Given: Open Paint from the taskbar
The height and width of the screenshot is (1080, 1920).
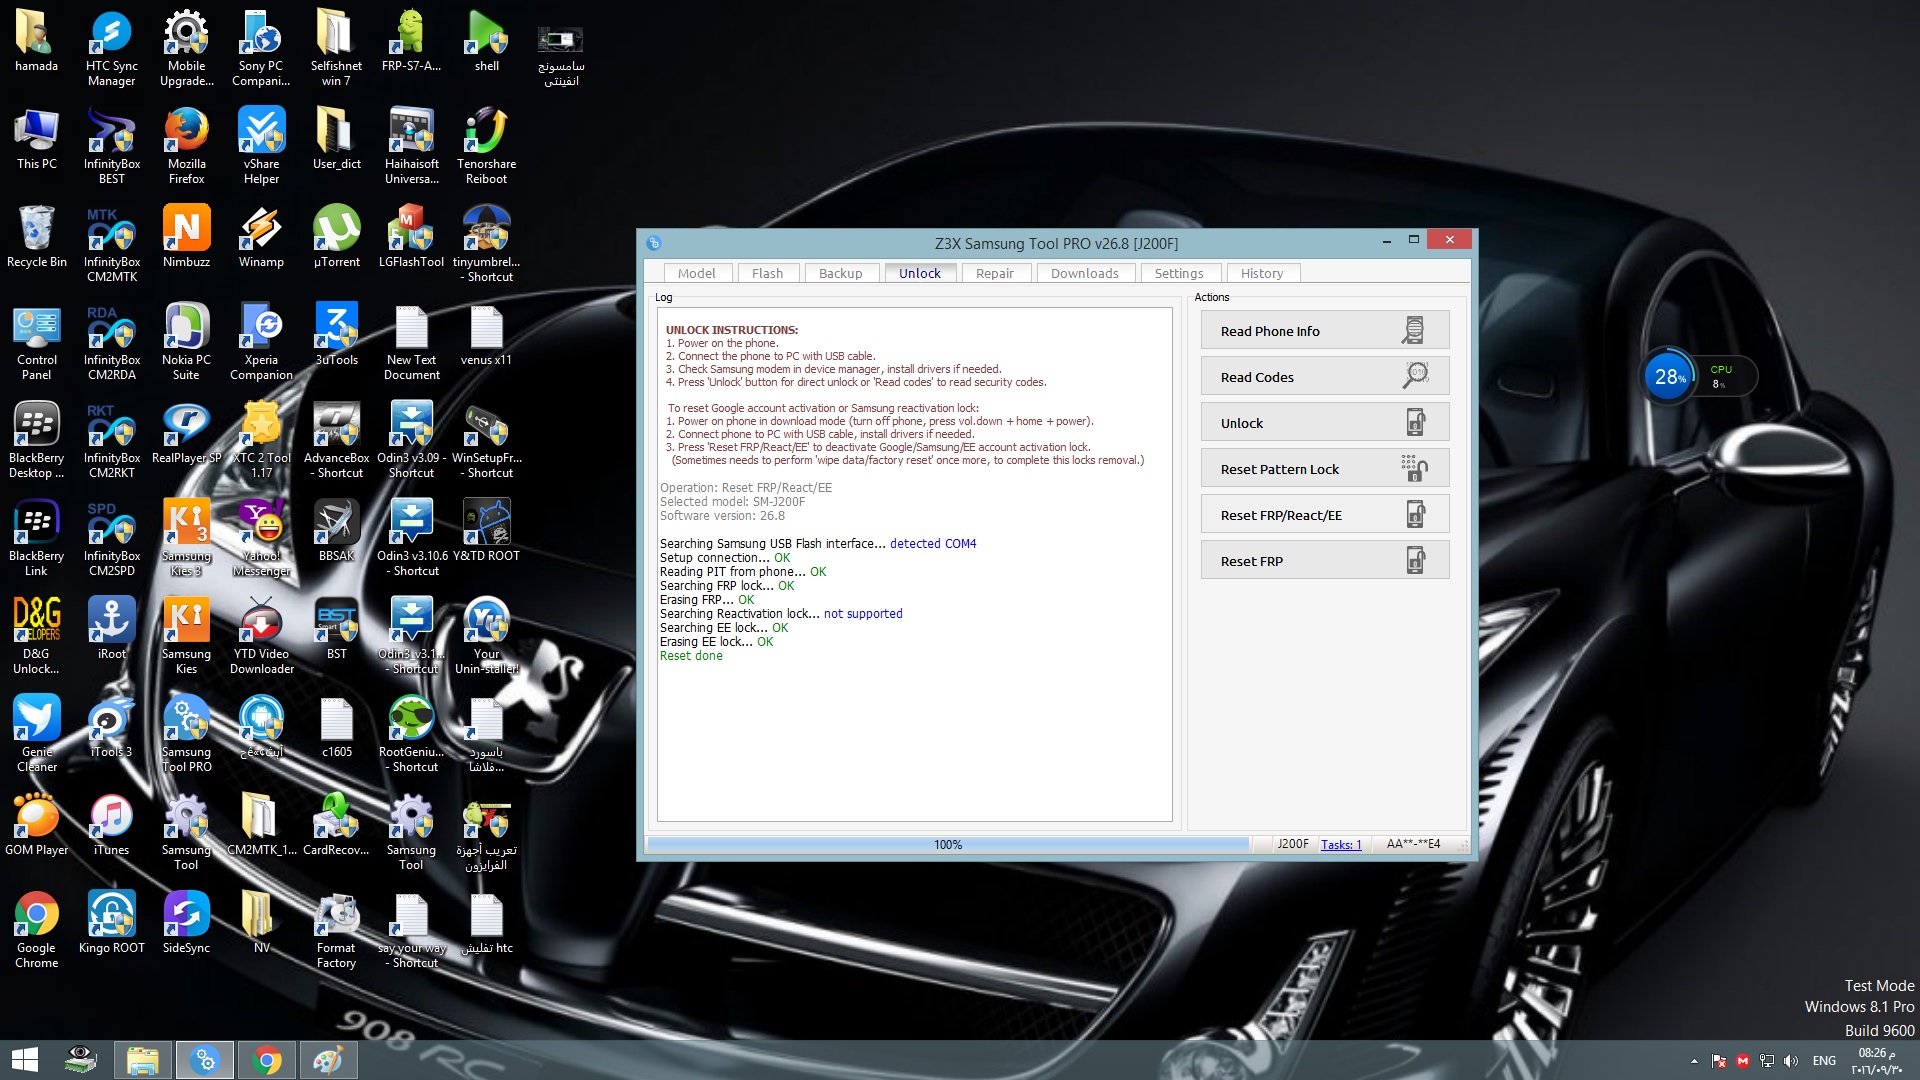Looking at the screenshot, I should (328, 1060).
